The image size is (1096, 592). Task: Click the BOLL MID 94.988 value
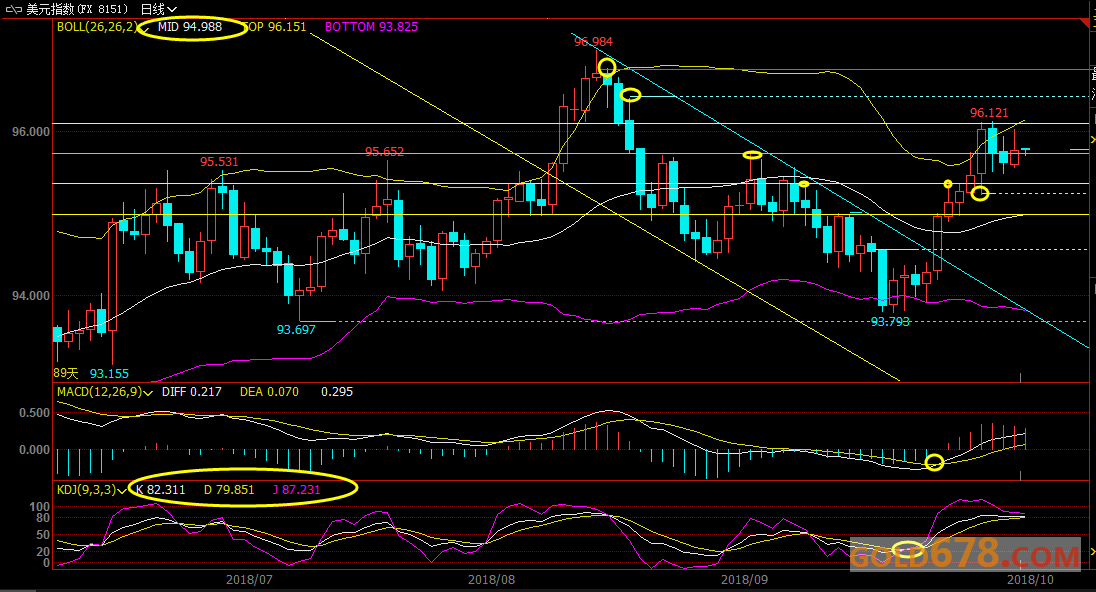coord(190,27)
